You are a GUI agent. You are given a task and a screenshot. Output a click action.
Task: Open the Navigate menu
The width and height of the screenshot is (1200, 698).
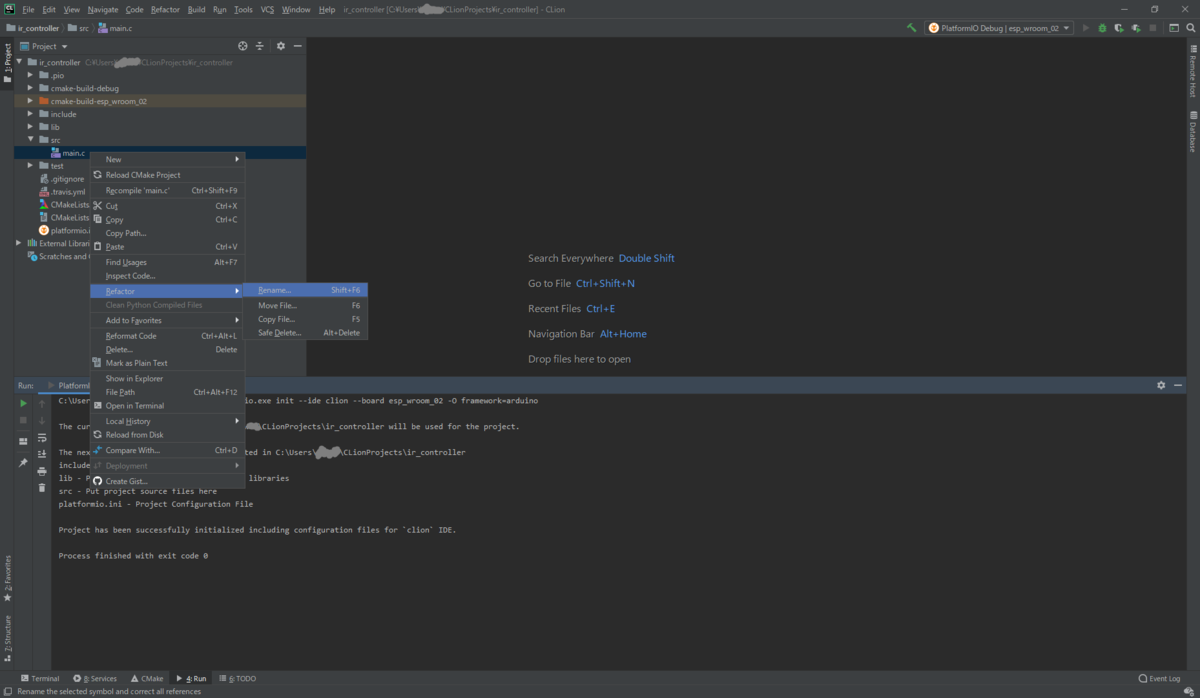[x=103, y=9]
